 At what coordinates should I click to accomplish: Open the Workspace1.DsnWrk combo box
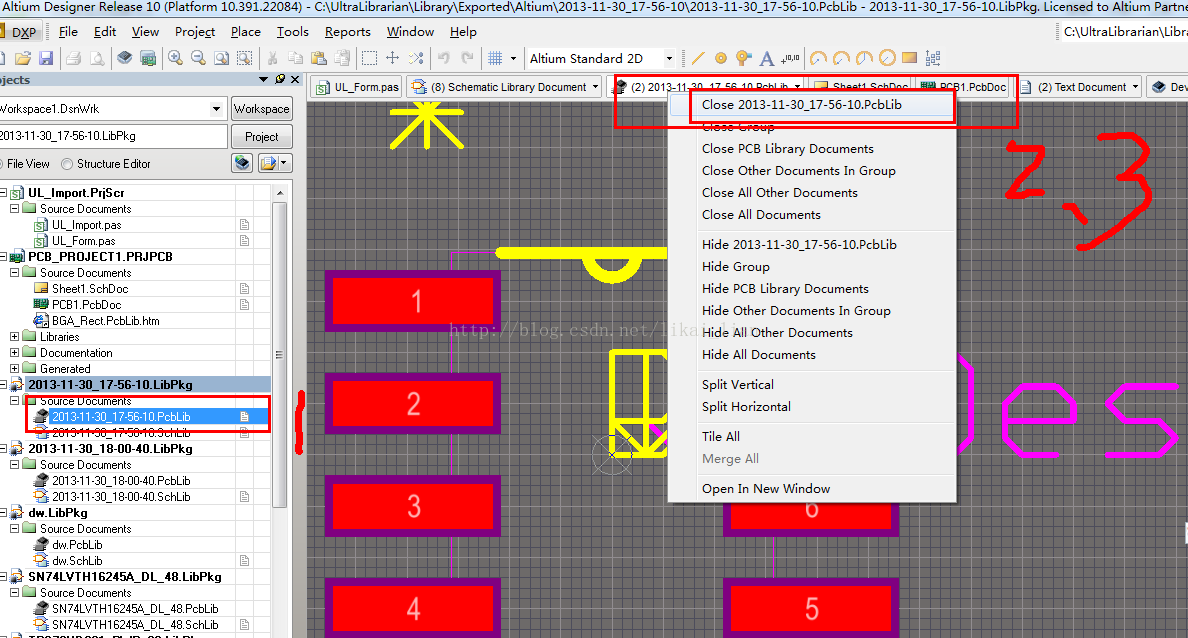(216, 109)
